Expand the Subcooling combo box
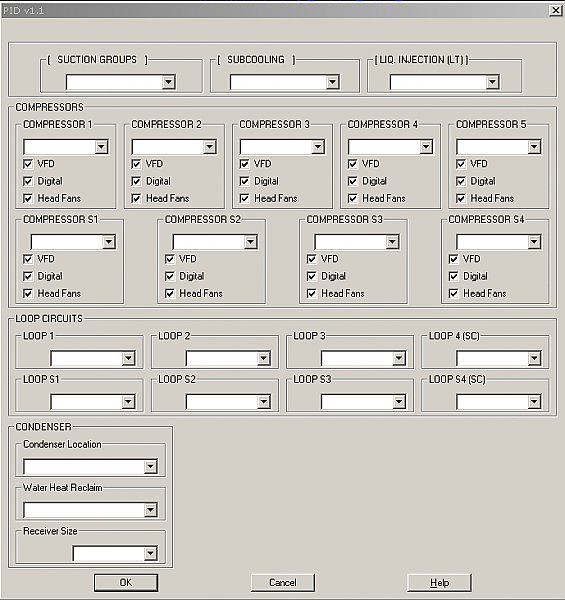Viewport: 565px width, 600px height. 284,82
